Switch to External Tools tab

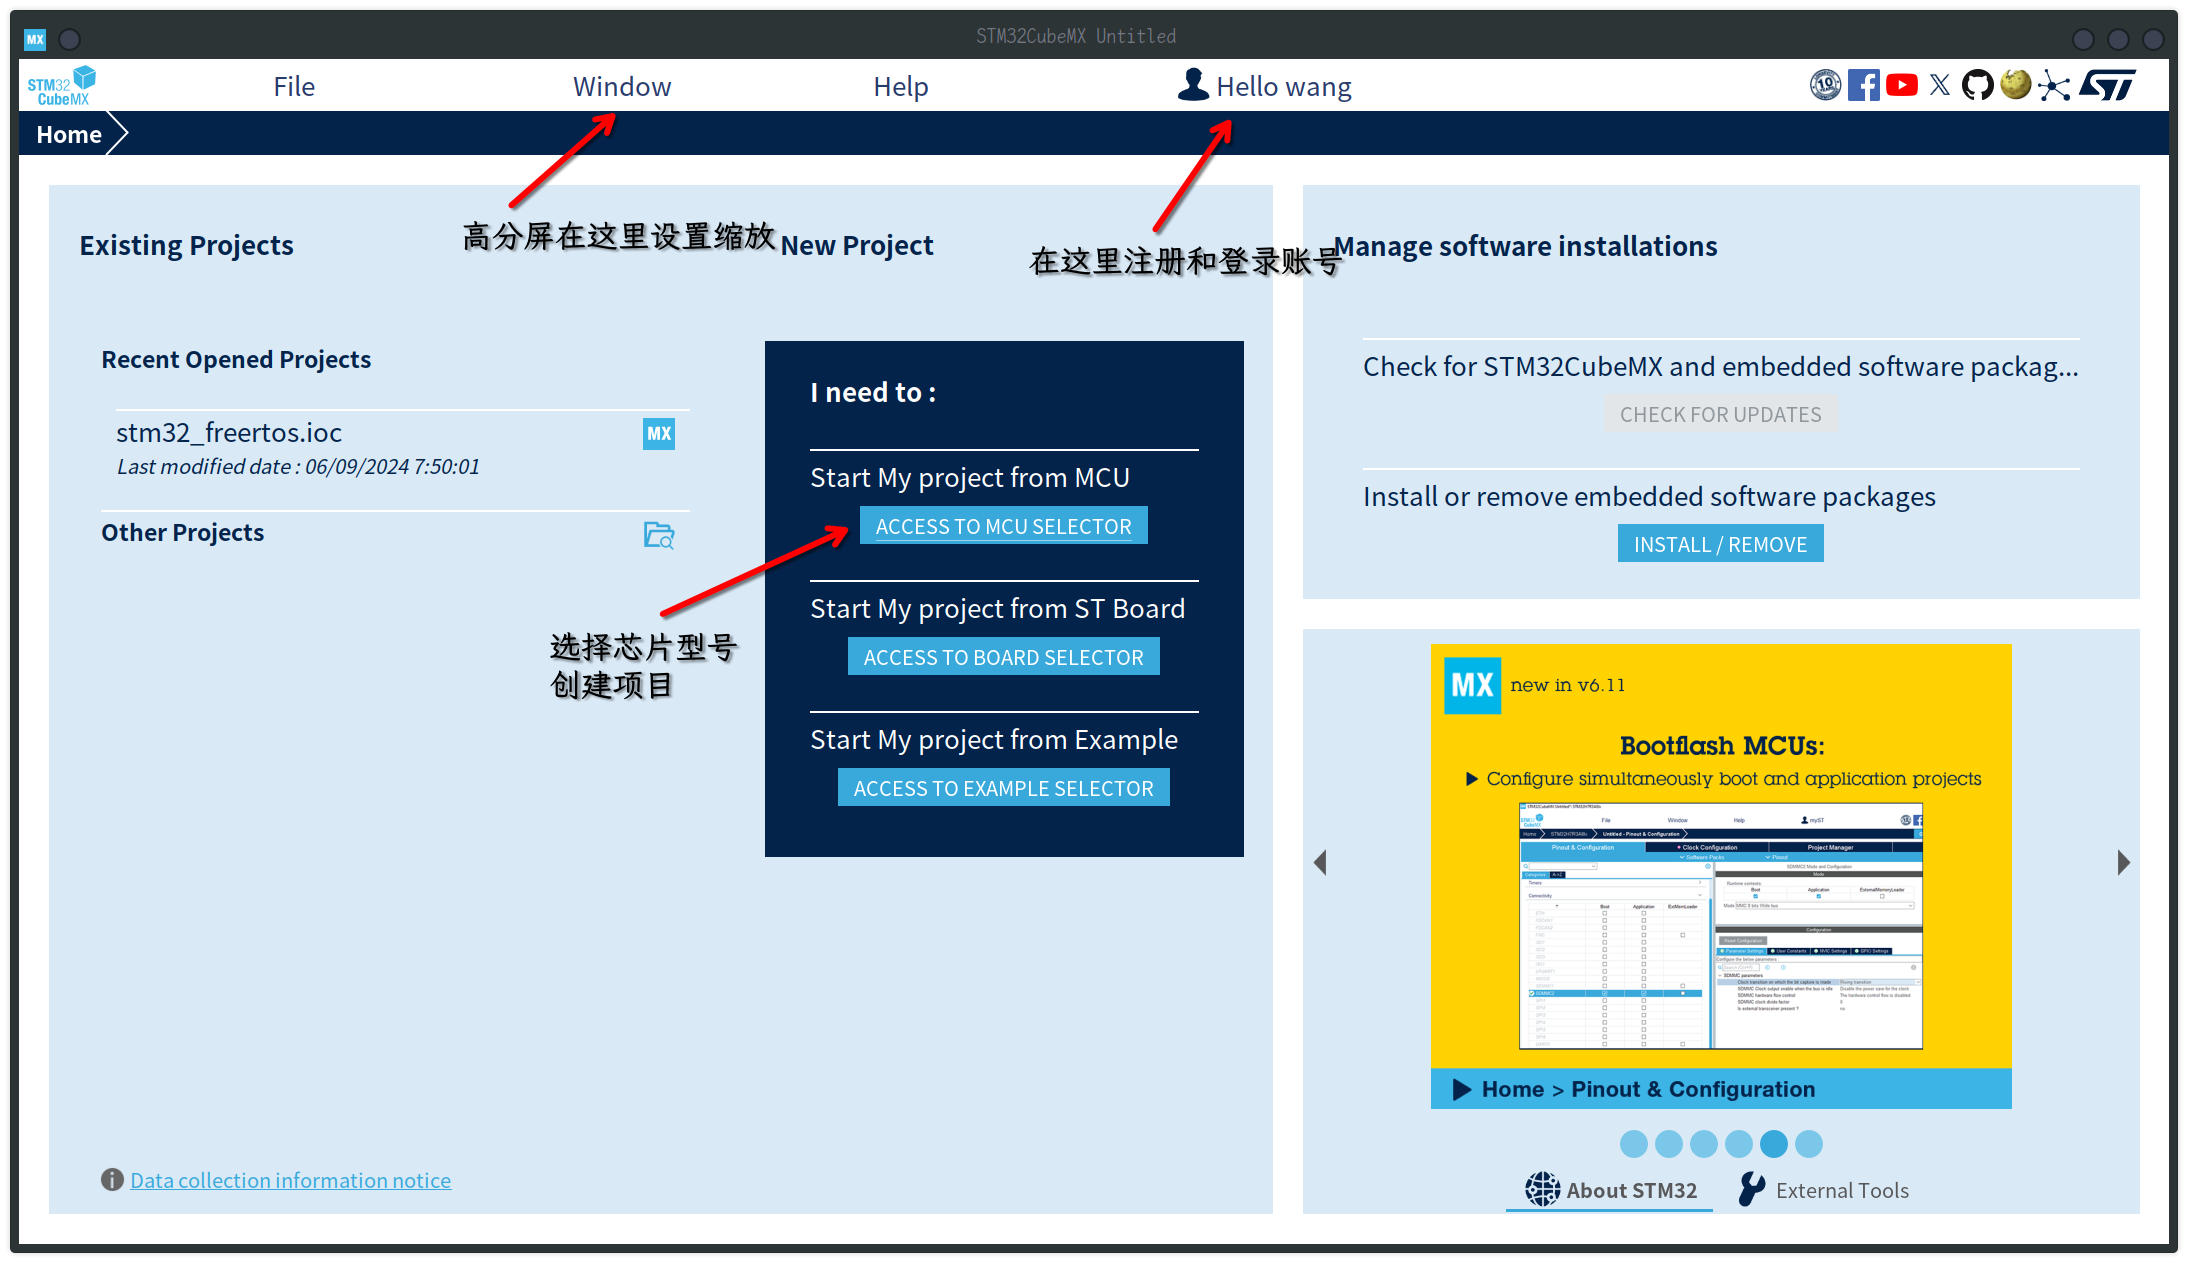point(1824,1190)
